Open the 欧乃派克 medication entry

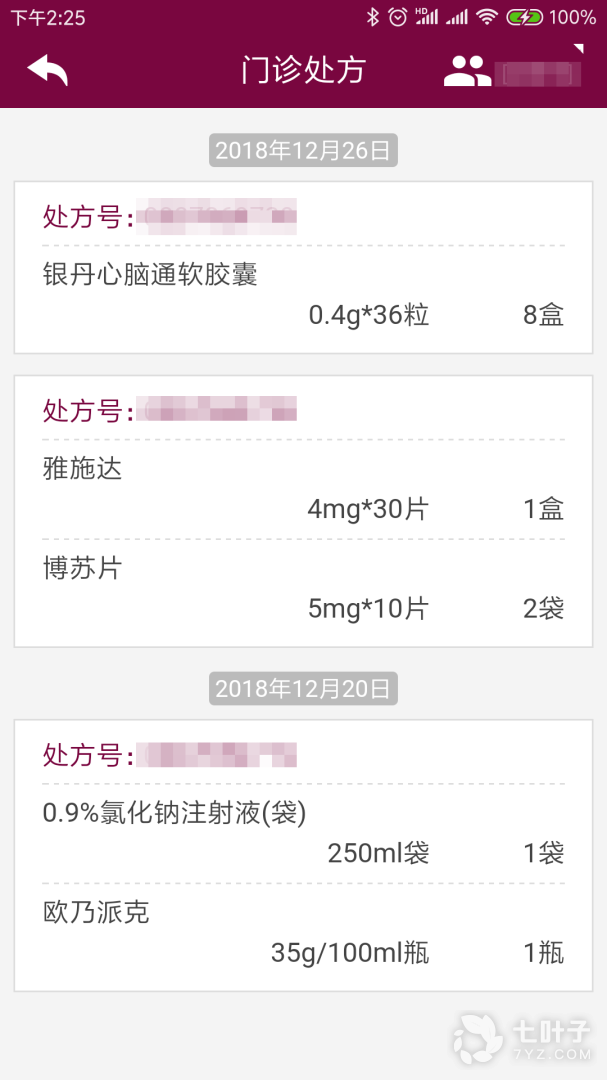[x=96, y=912]
